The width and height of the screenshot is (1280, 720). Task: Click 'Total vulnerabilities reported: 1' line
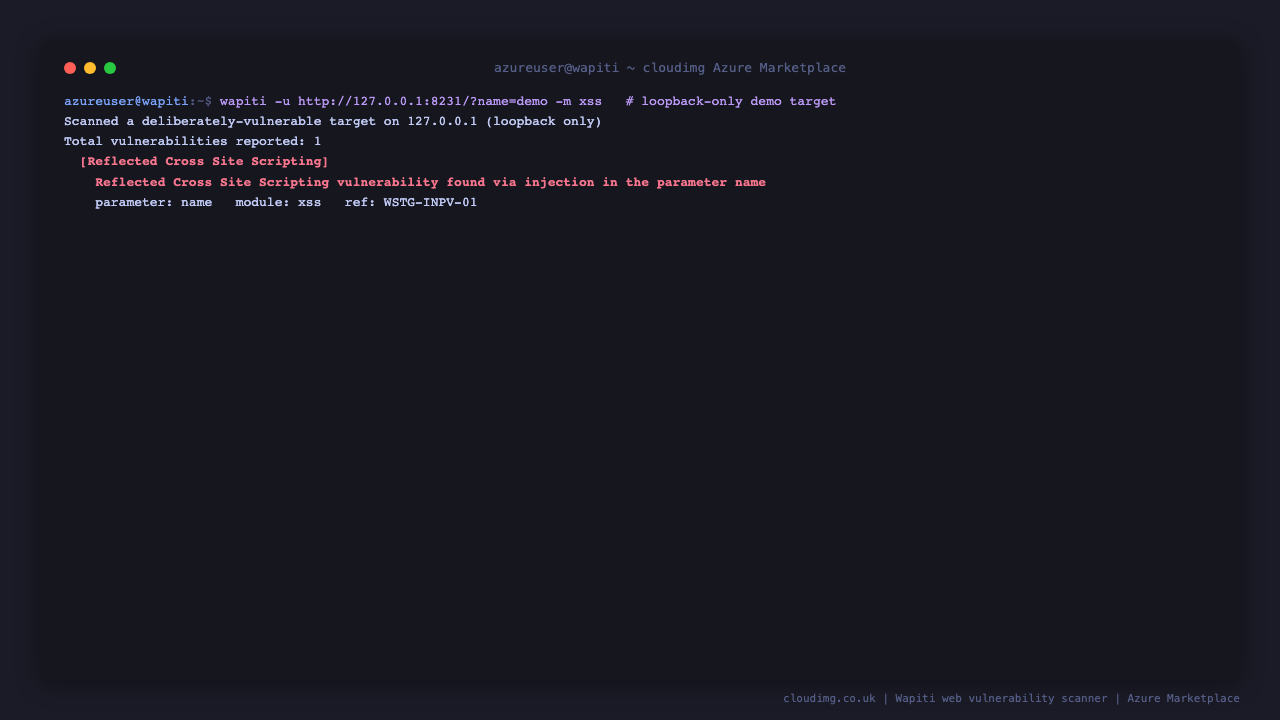coord(193,142)
